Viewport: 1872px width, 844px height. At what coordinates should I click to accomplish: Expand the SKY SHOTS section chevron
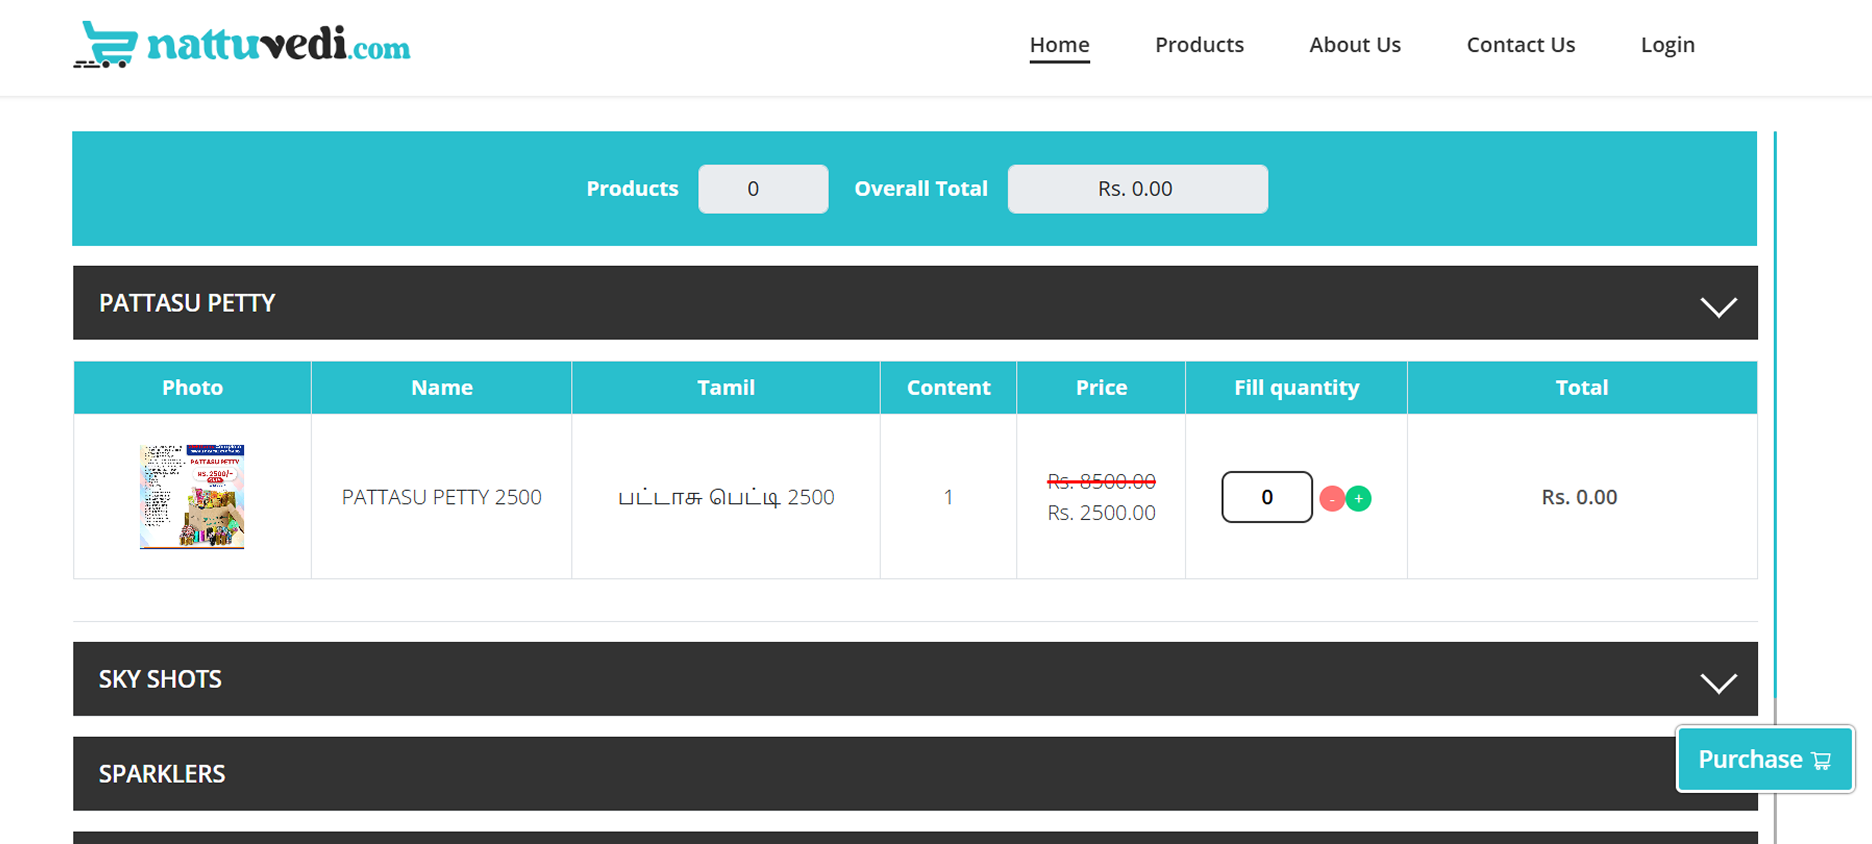[1718, 682]
